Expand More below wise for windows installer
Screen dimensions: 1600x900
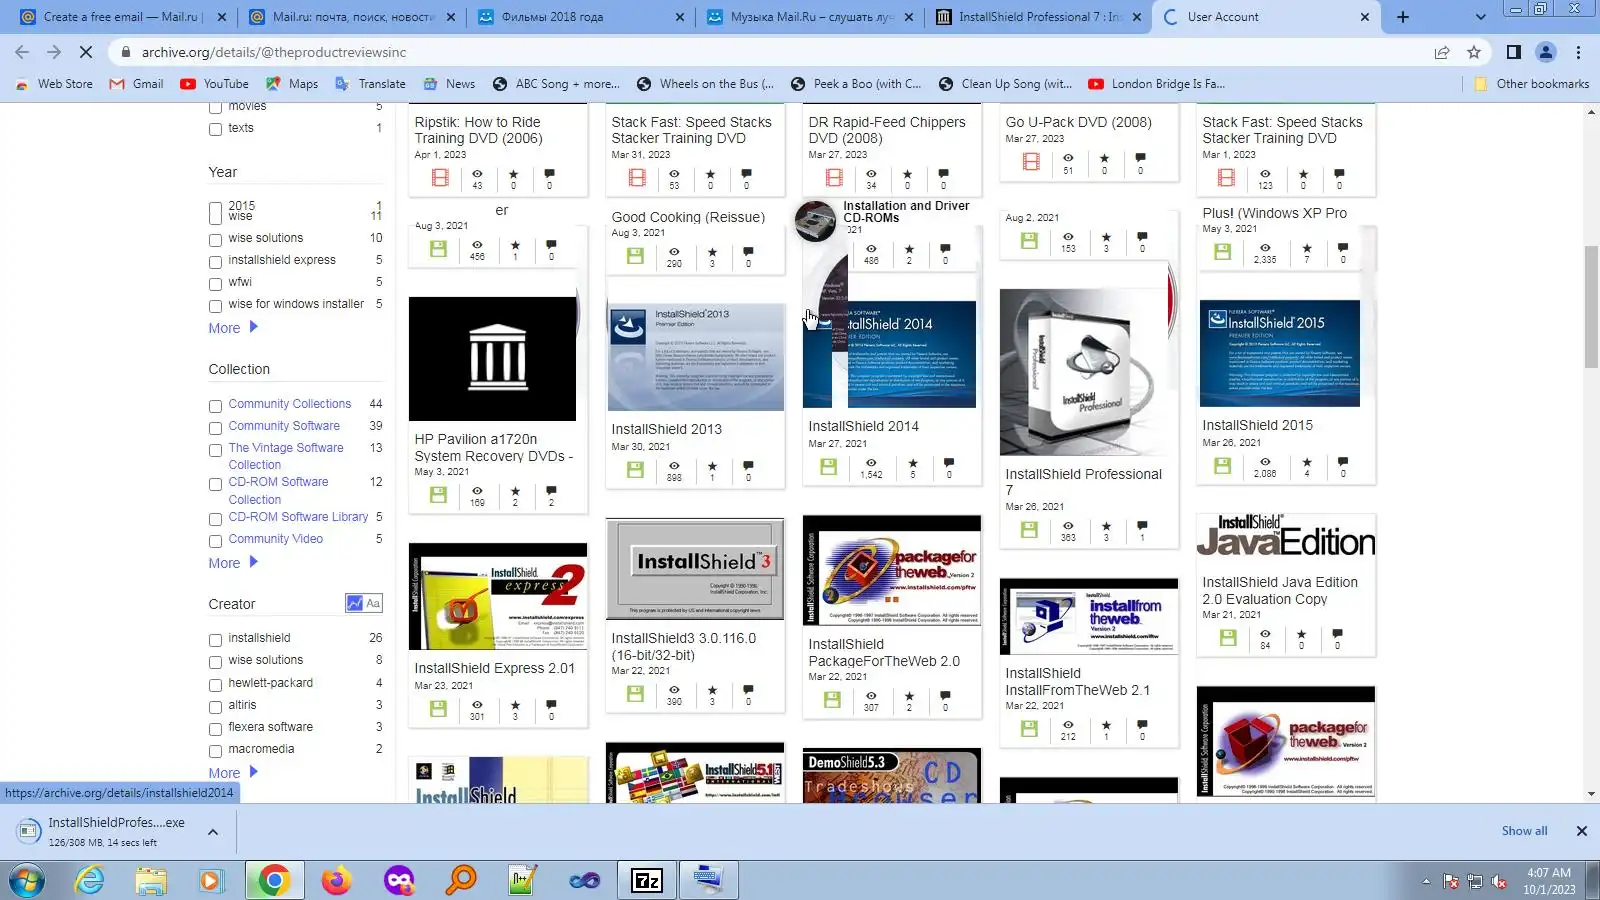click(x=233, y=328)
